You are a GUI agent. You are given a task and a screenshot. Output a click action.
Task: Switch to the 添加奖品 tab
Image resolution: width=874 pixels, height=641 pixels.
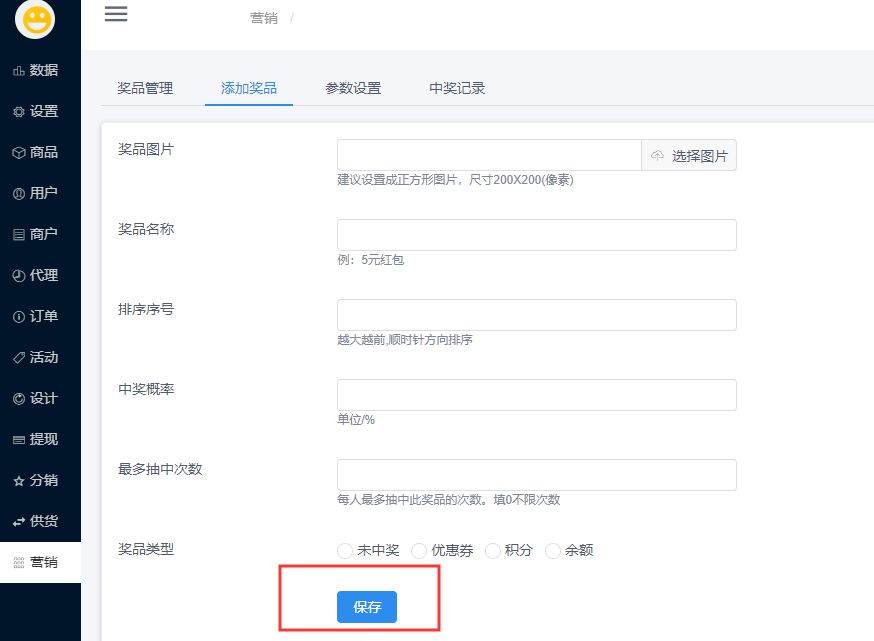coord(249,88)
